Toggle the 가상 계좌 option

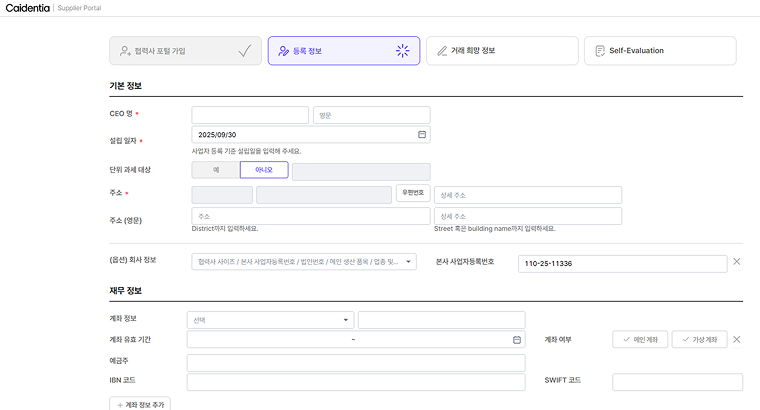[x=699, y=340]
